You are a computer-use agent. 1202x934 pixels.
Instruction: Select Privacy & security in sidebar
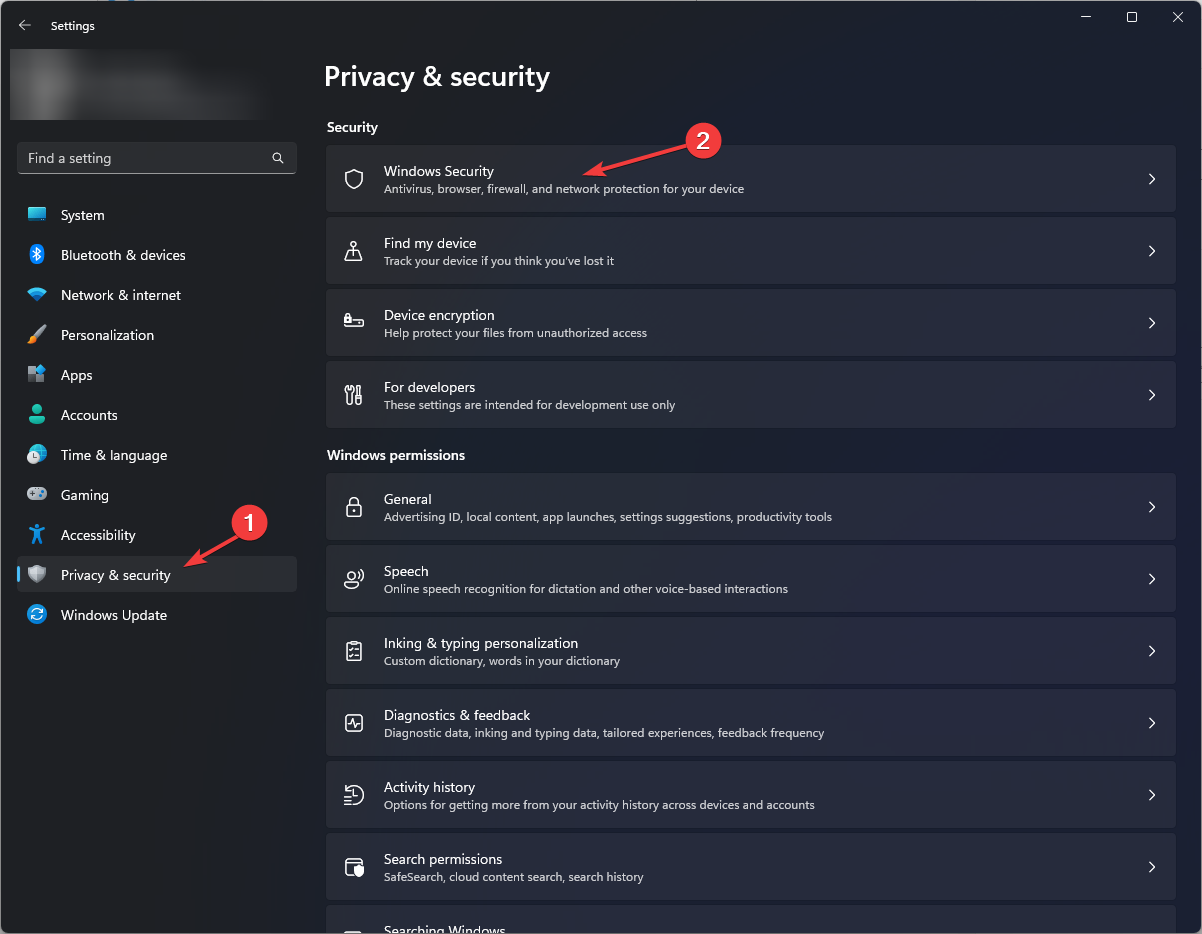[157, 574]
